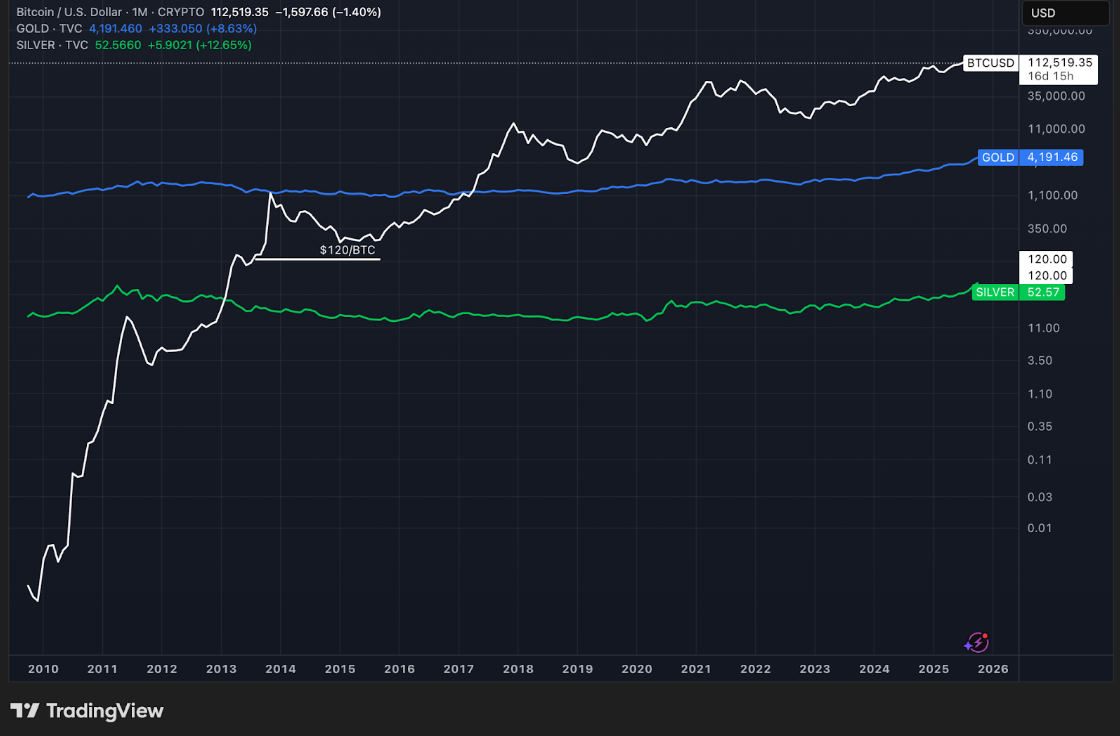Click the 2010 label on time axis

tap(43, 669)
